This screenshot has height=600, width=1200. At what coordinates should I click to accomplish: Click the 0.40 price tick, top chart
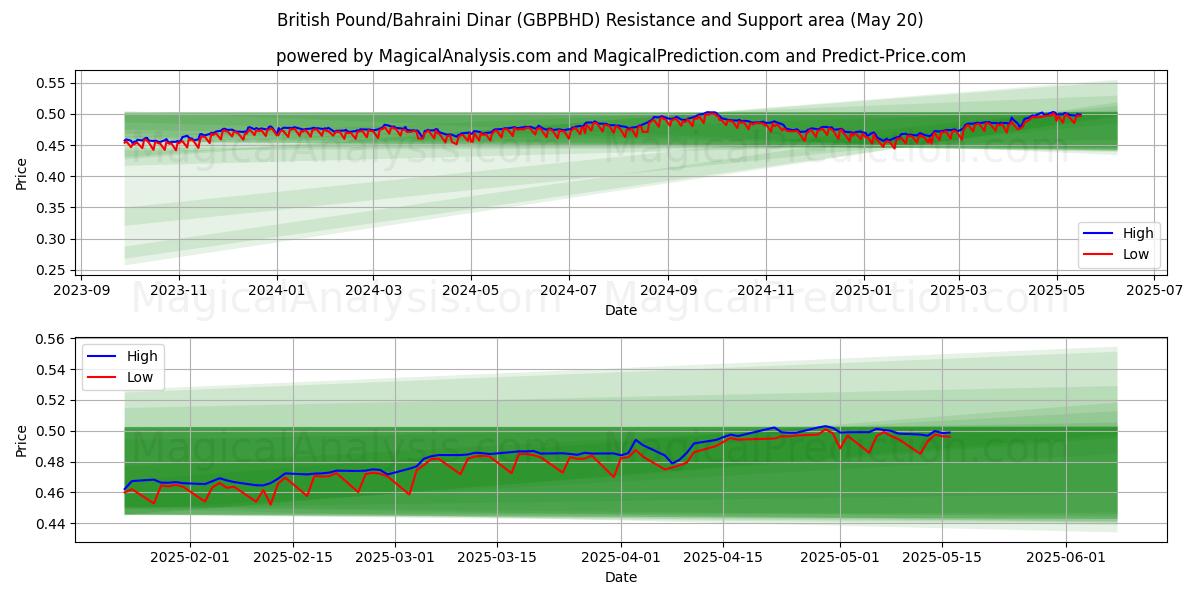(52, 177)
